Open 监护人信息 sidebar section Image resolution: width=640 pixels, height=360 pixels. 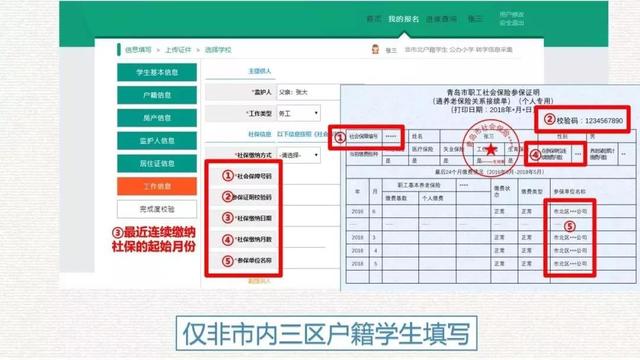tap(157, 141)
